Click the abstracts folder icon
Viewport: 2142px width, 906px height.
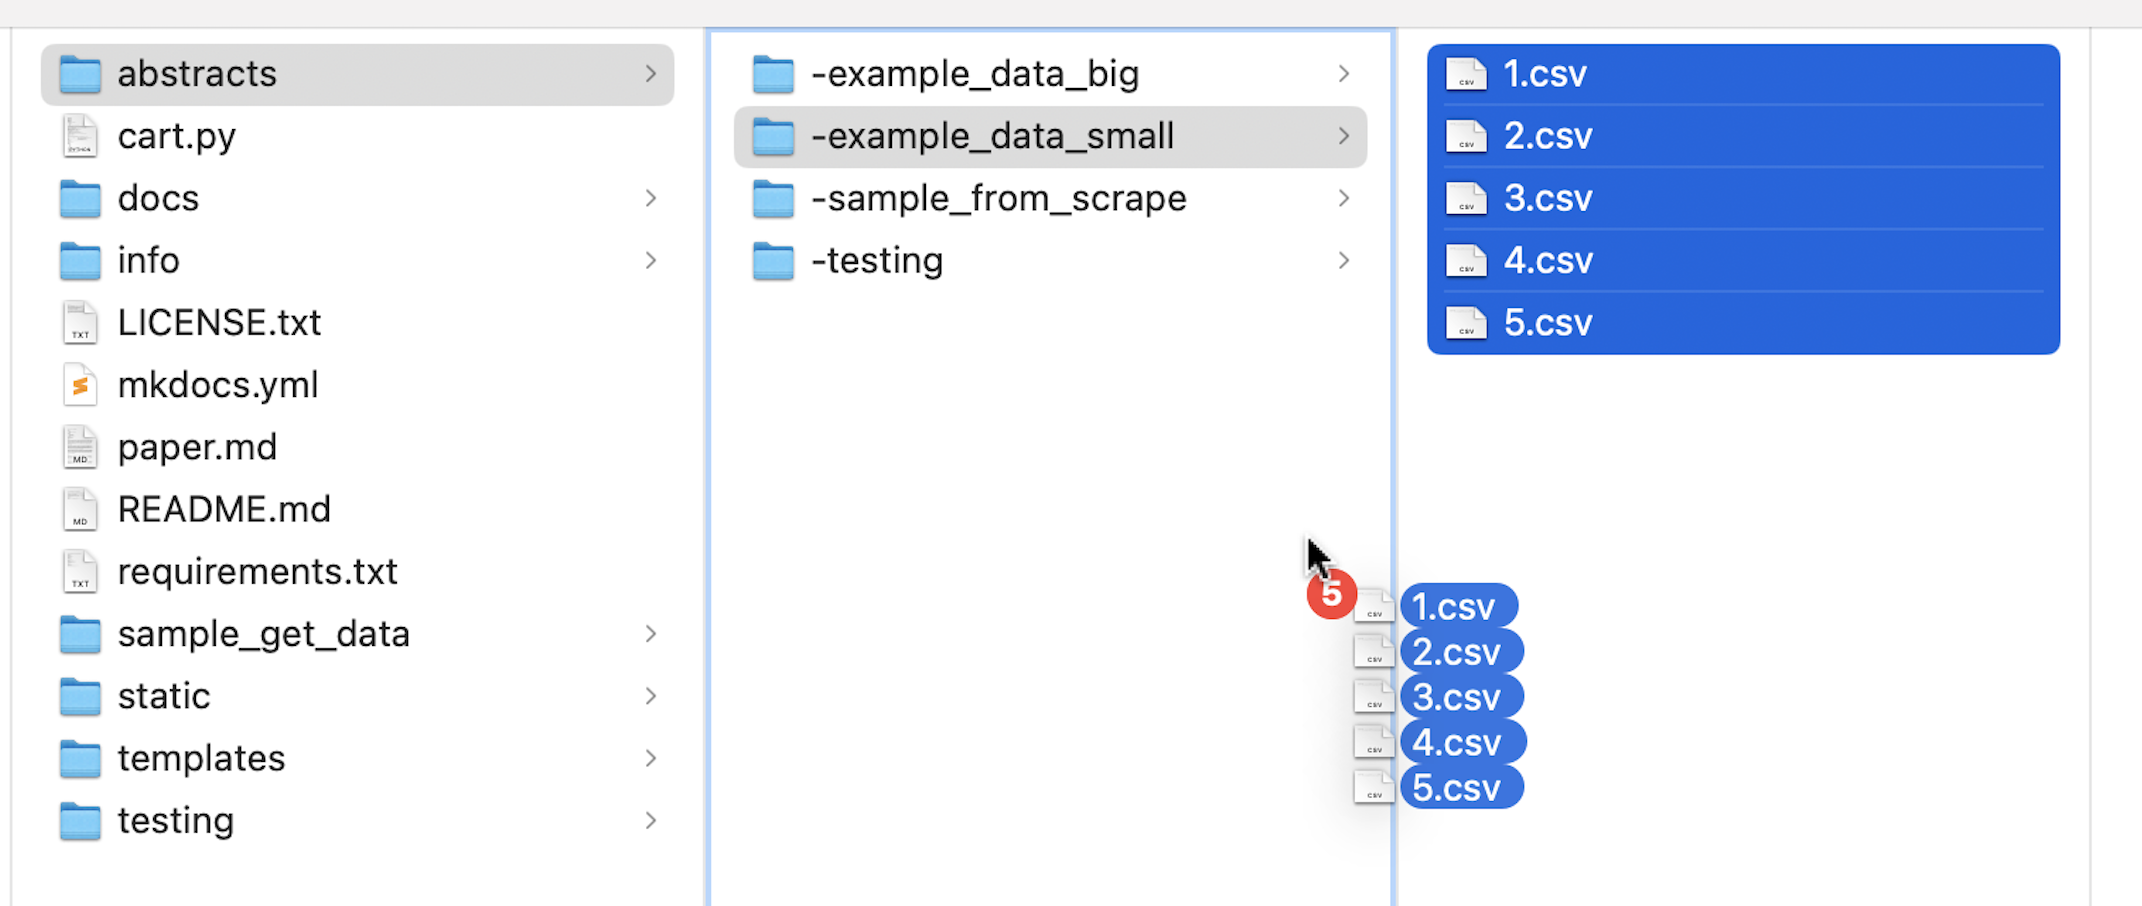[80, 74]
